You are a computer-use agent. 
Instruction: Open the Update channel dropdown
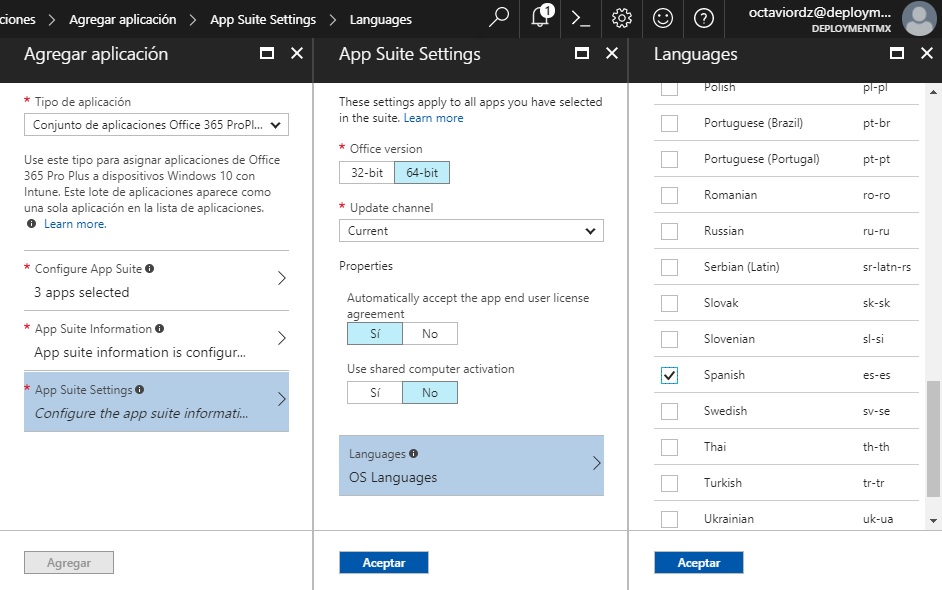(471, 231)
